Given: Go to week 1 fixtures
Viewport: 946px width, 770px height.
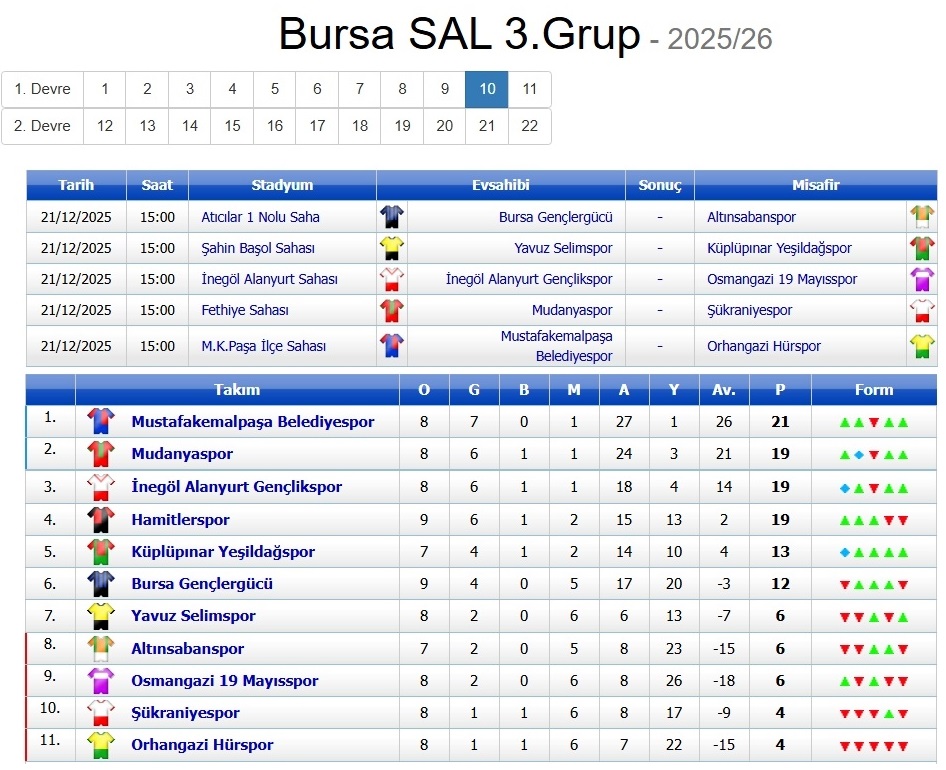Looking at the screenshot, I should pyautogui.click(x=105, y=89).
